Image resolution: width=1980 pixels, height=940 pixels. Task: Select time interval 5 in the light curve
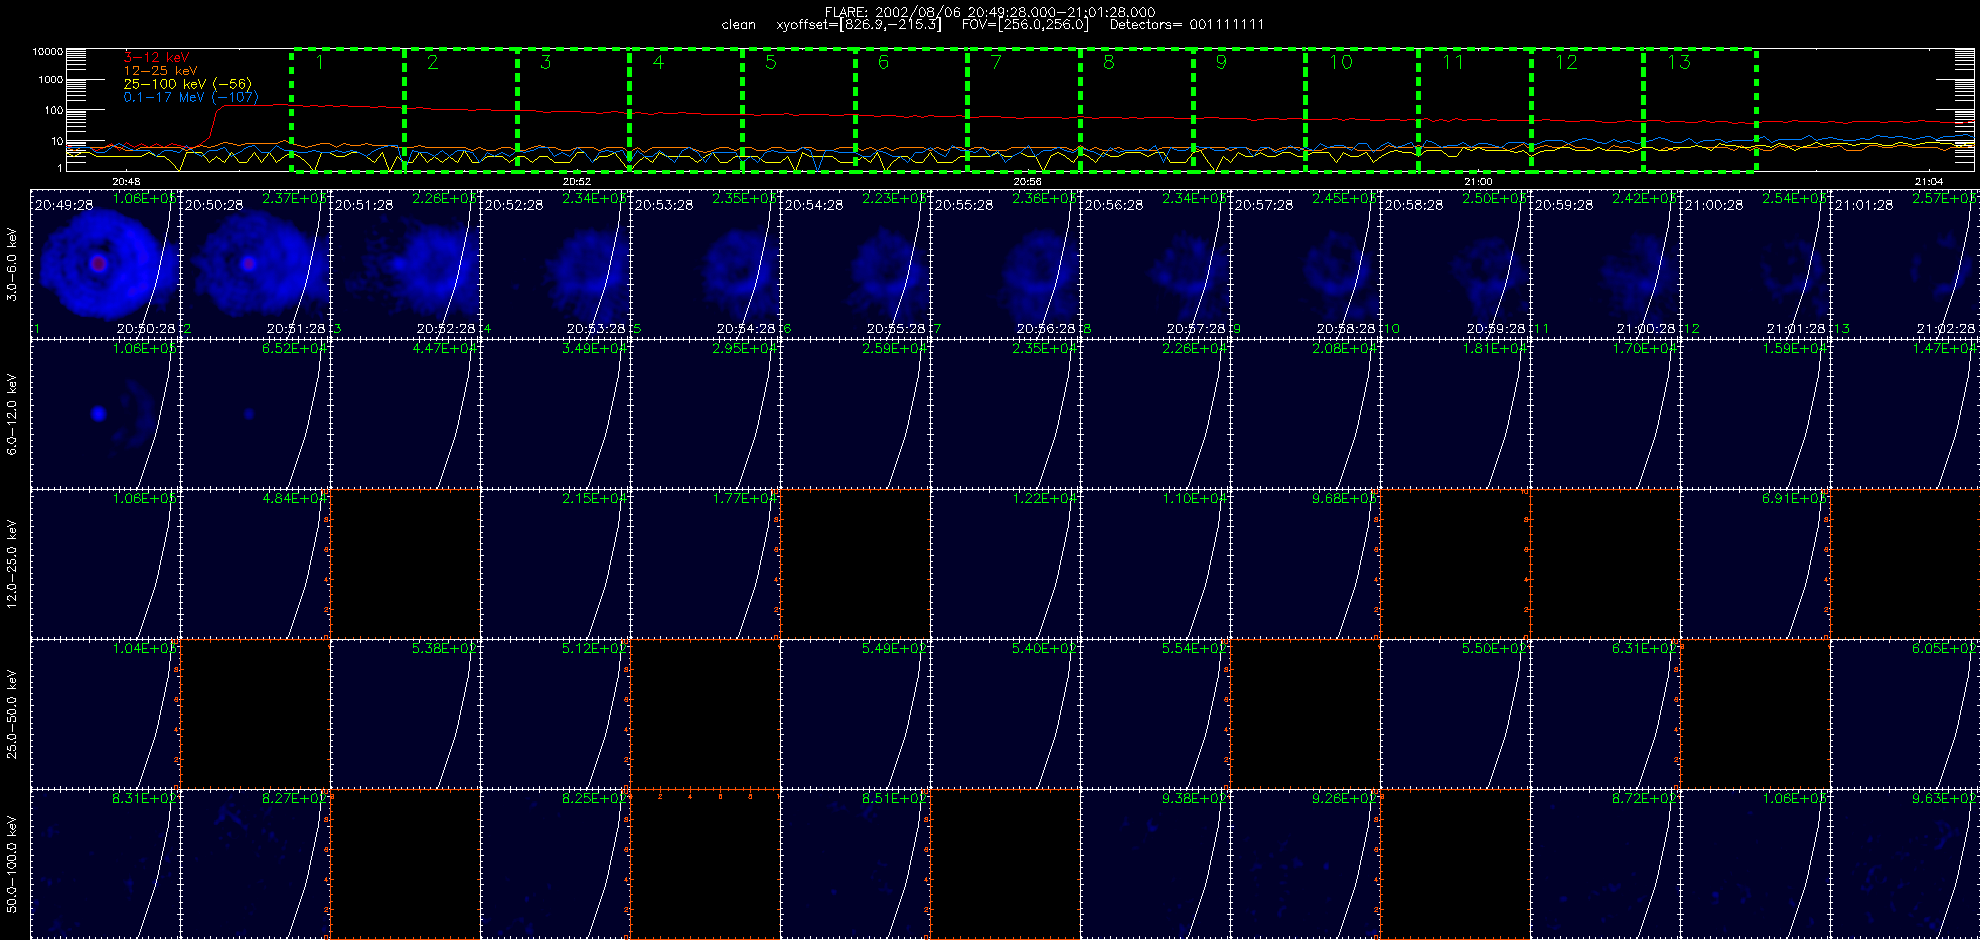(799, 110)
